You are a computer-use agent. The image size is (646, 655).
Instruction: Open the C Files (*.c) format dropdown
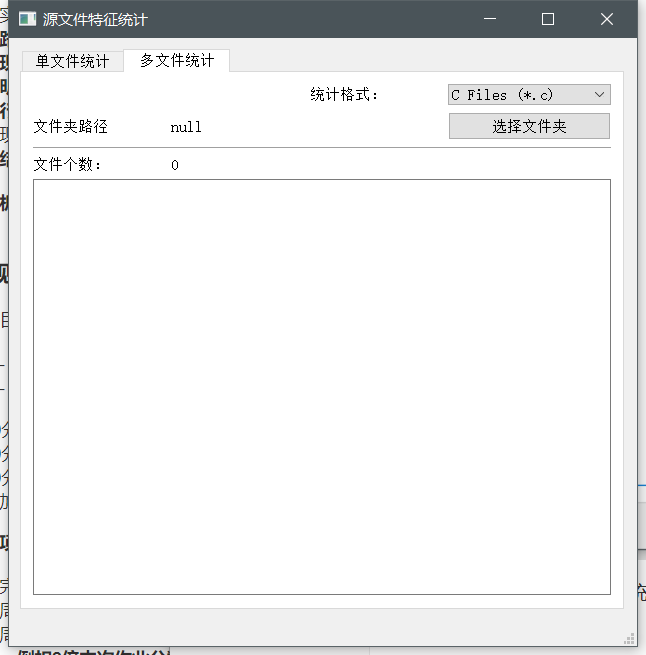point(529,95)
